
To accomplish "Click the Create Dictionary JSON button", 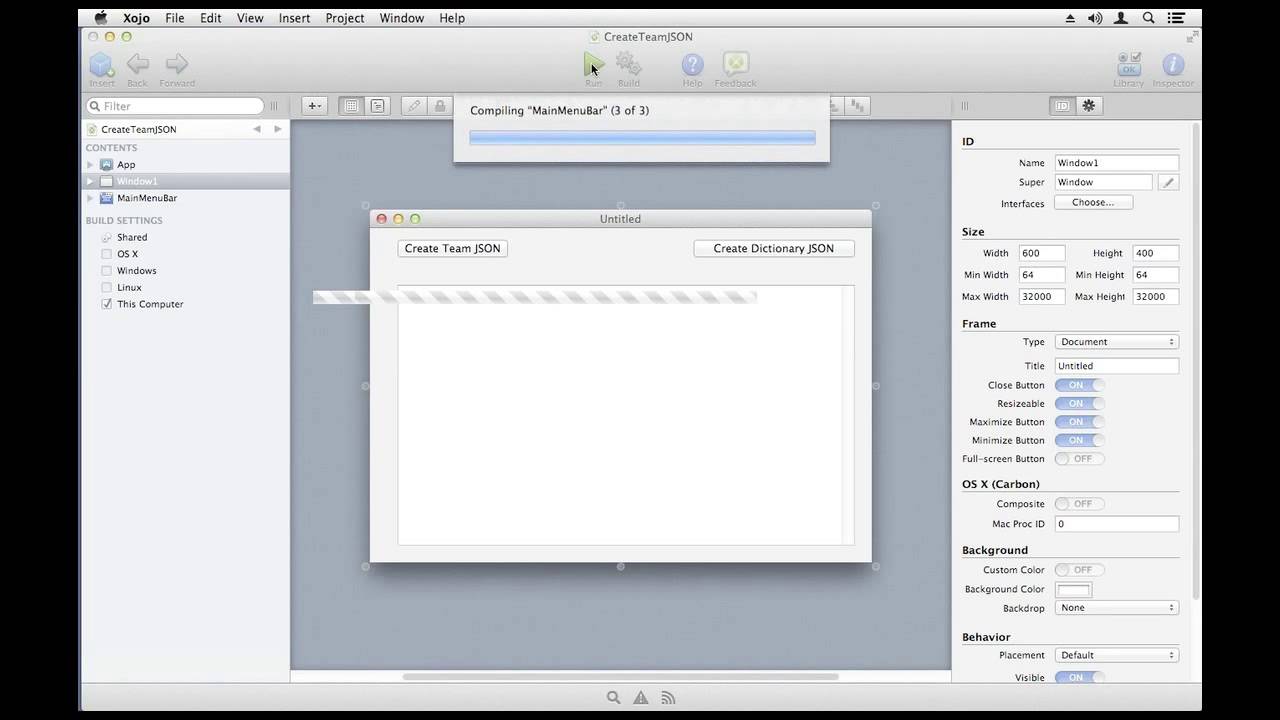I will tap(774, 248).
